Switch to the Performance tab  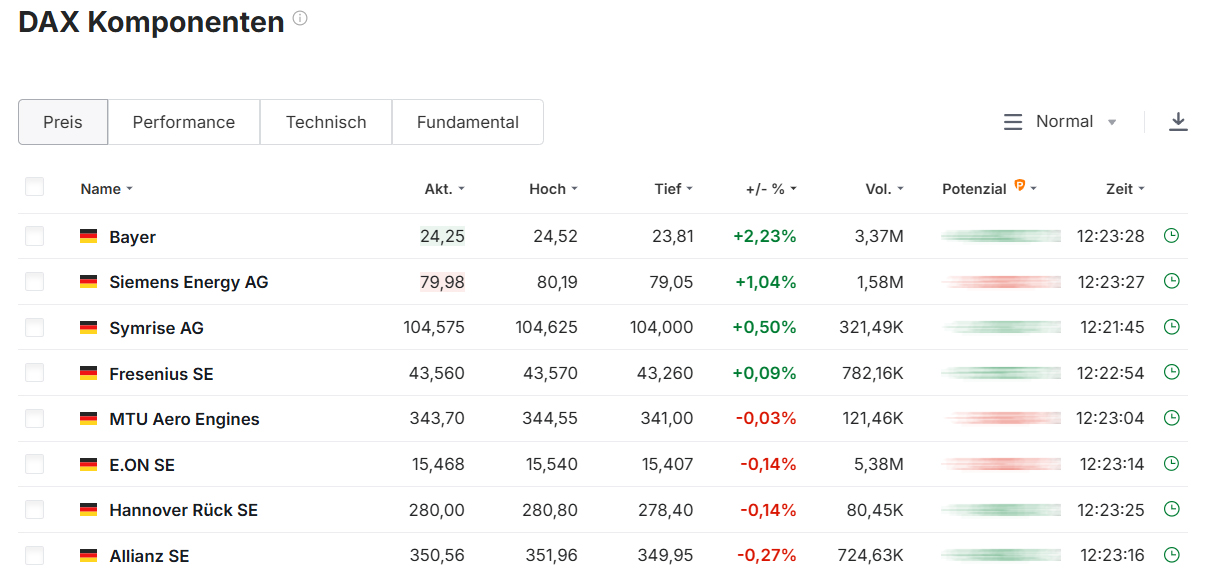point(184,122)
